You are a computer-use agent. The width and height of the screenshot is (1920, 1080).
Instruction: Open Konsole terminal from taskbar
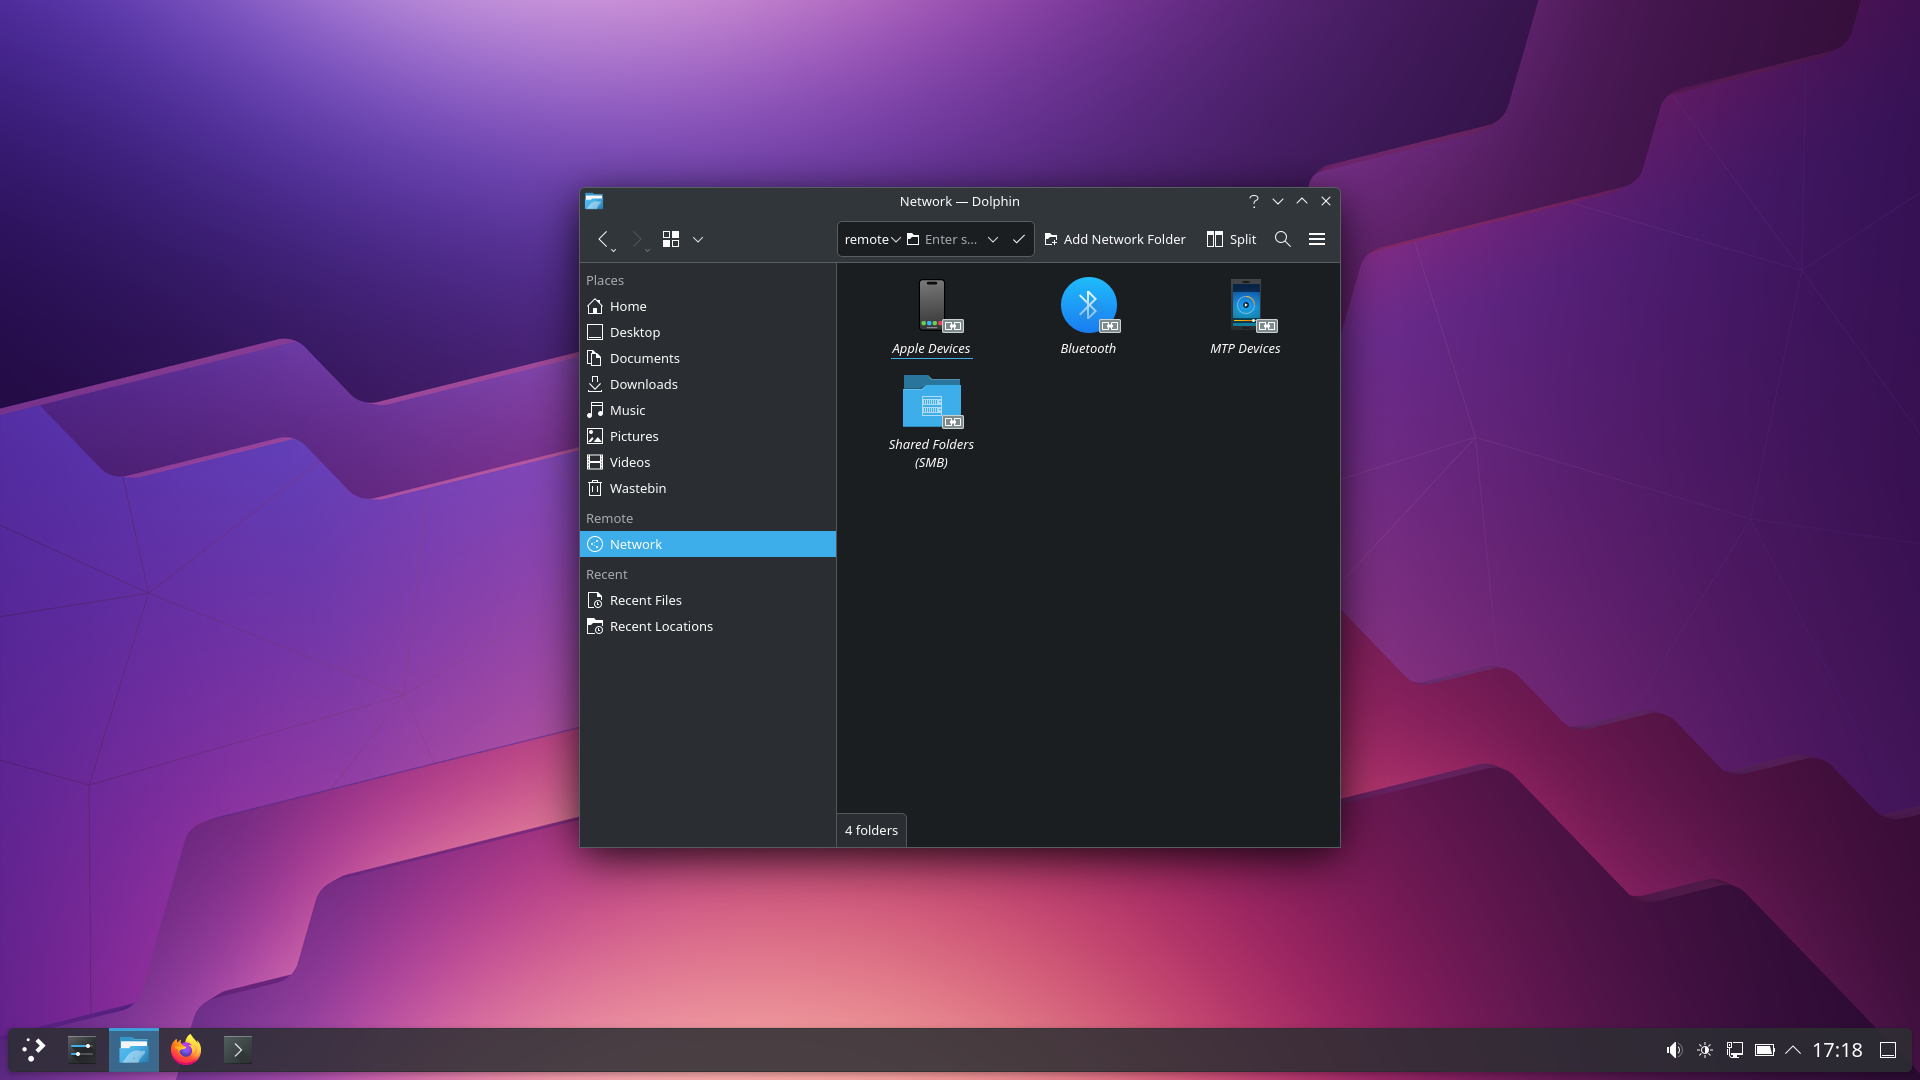point(238,1050)
